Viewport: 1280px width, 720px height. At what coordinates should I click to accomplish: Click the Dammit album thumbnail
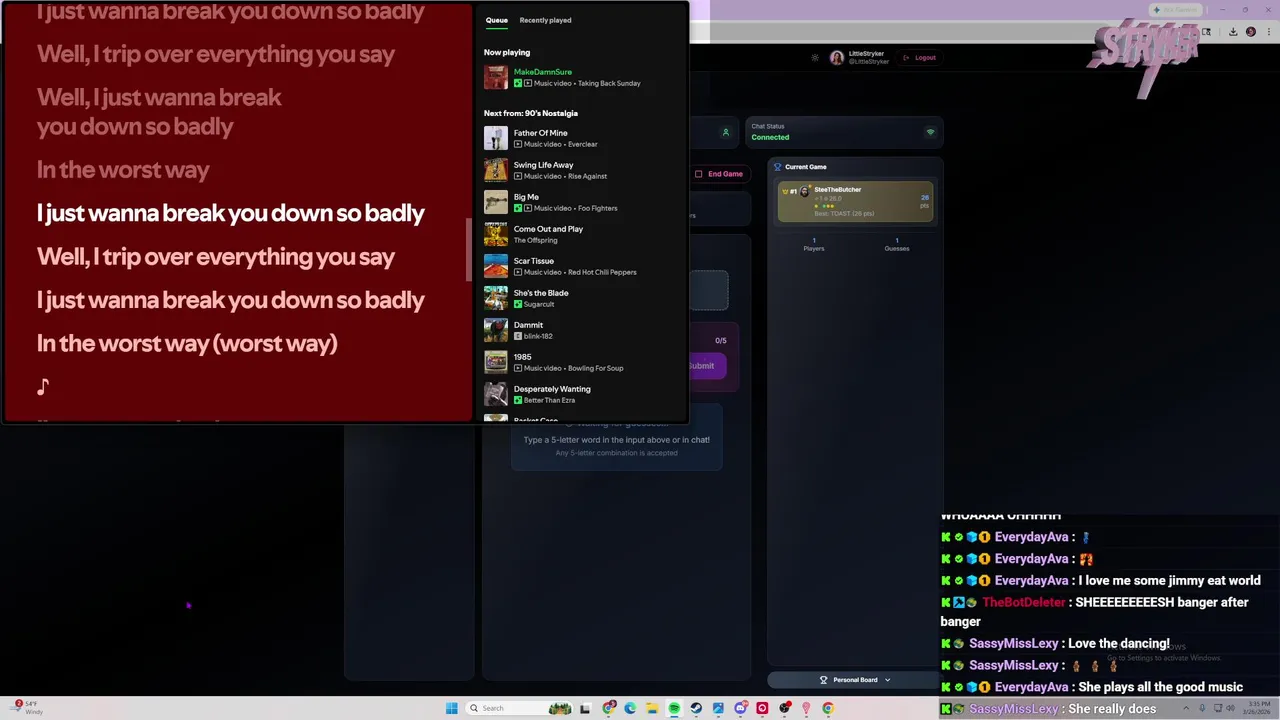click(x=496, y=330)
